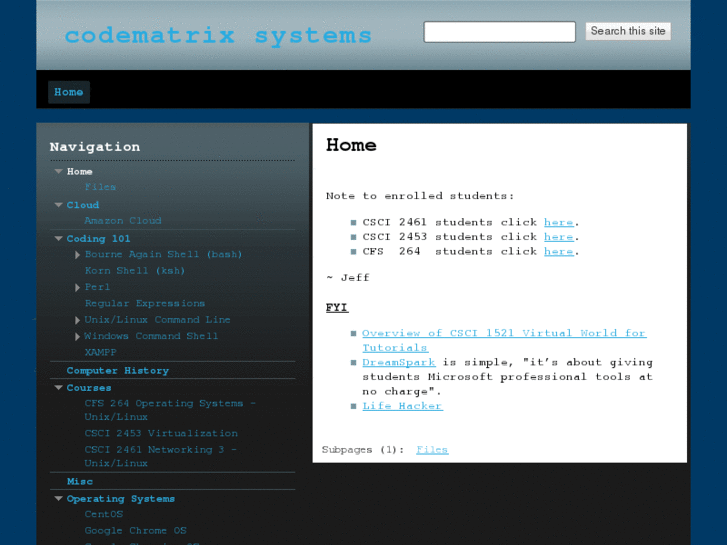727x545 pixels.
Task: Open the Life Hacker link
Action: pyautogui.click(x=402, y=406)
